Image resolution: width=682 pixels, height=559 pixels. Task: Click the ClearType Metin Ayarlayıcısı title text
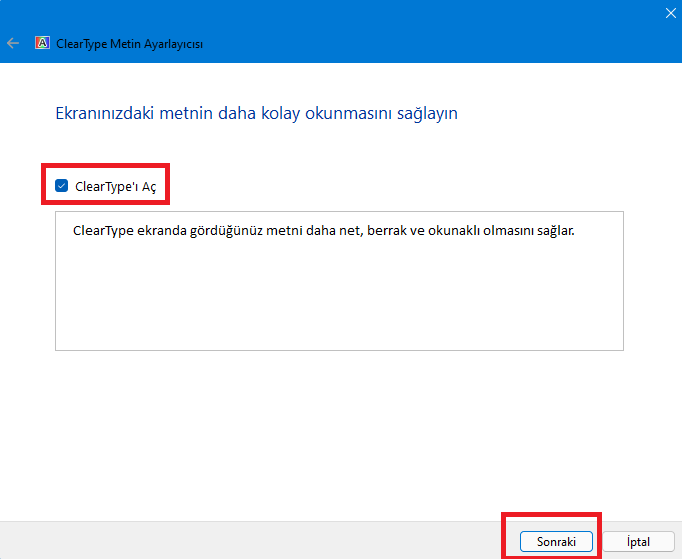(130, 44)
